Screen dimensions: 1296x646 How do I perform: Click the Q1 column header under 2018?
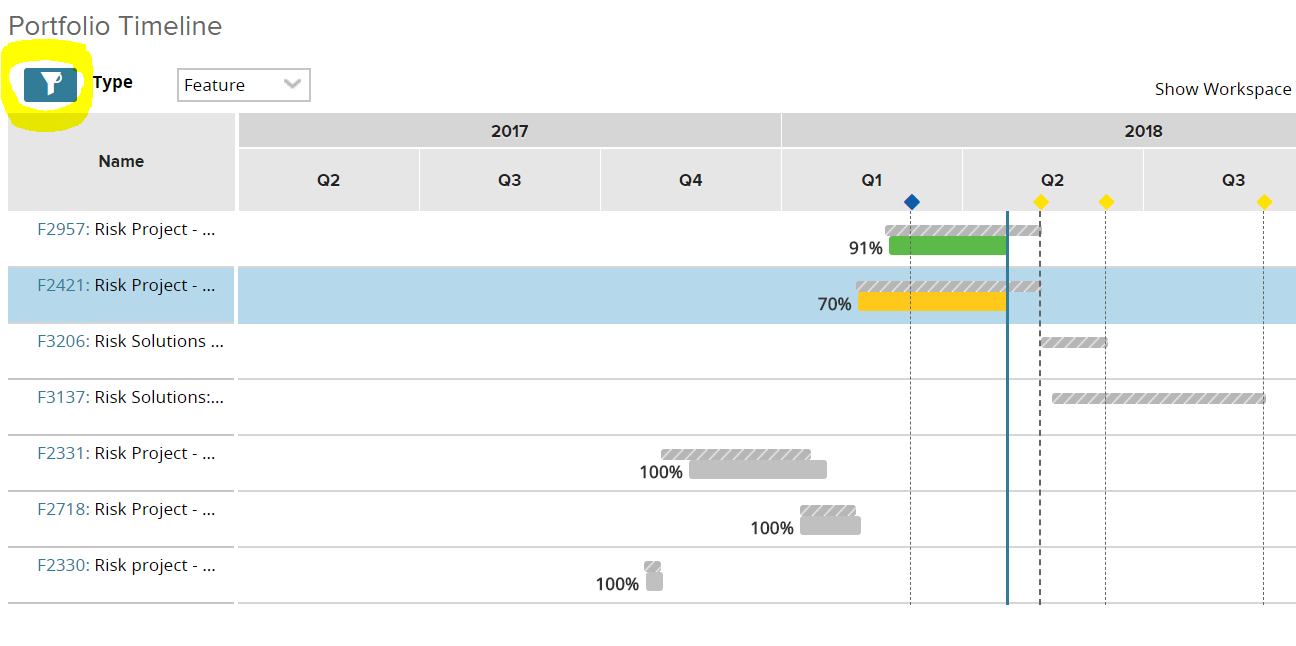(x=871, y=180)
